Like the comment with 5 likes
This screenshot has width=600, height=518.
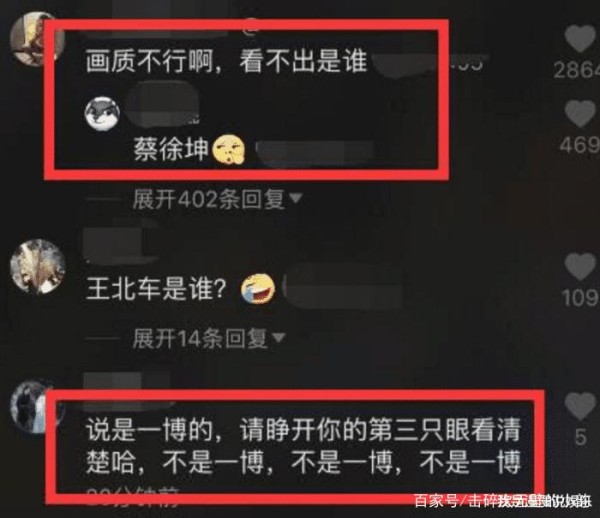click(x=580, y=406)
